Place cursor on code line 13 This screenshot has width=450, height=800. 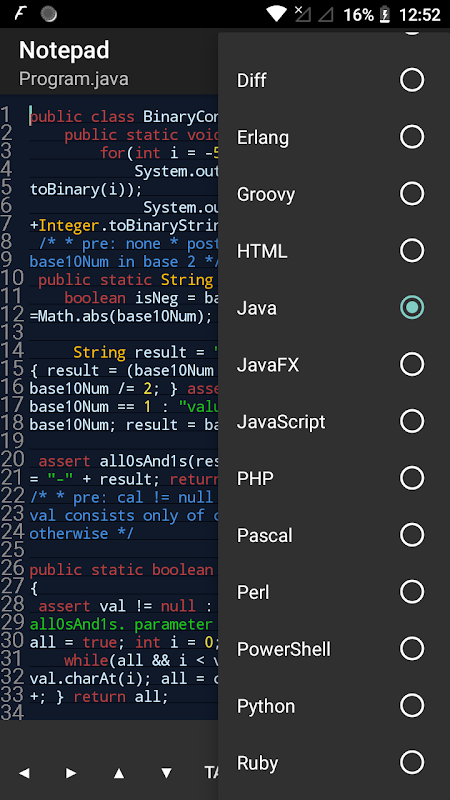point(123,334)
